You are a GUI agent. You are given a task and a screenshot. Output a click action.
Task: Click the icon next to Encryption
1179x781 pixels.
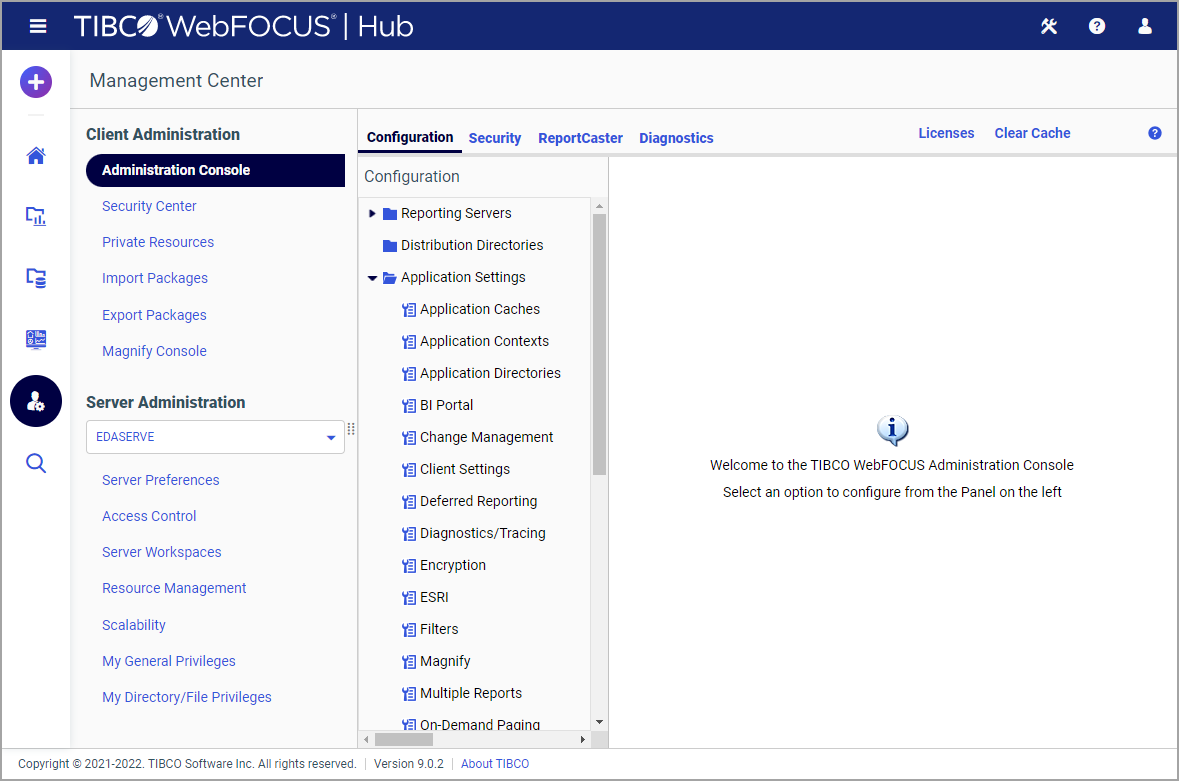(x=409, y=566)
